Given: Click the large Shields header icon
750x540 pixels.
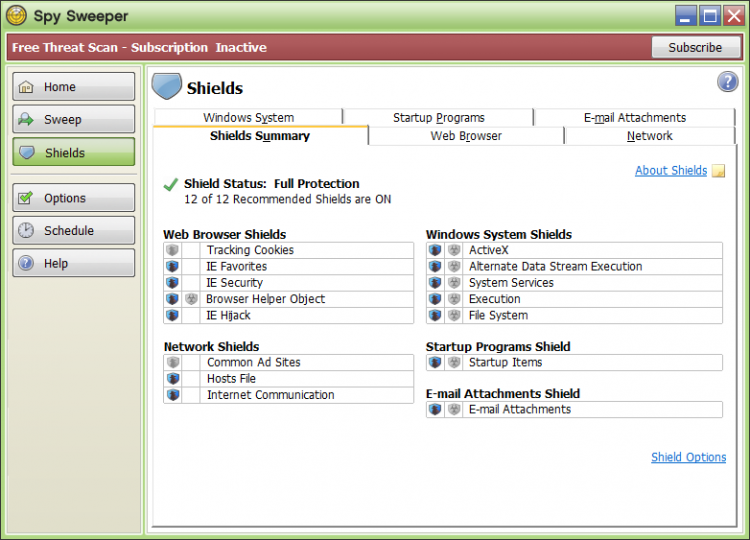Looking at the screenshot, I should [166, 86].
